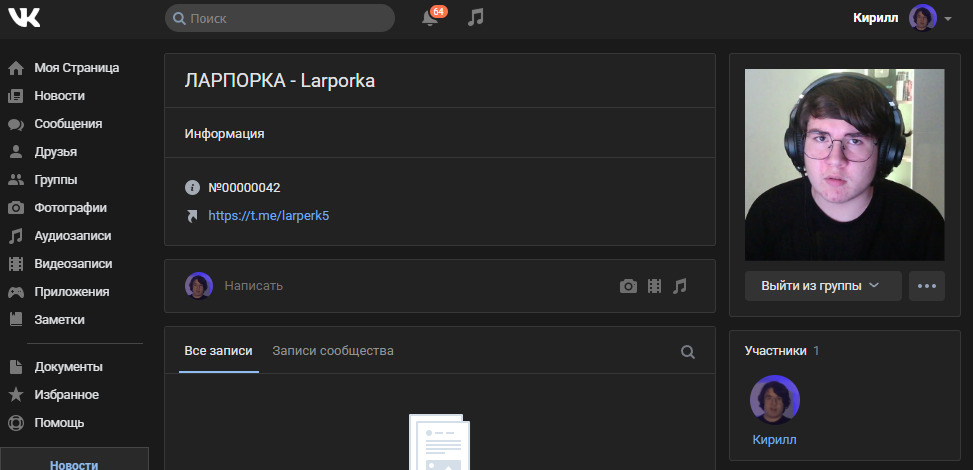Click Кирилл's round avatar in Участники
The width and height of the screenshot is (973, 470).
[x=774, y=400]
